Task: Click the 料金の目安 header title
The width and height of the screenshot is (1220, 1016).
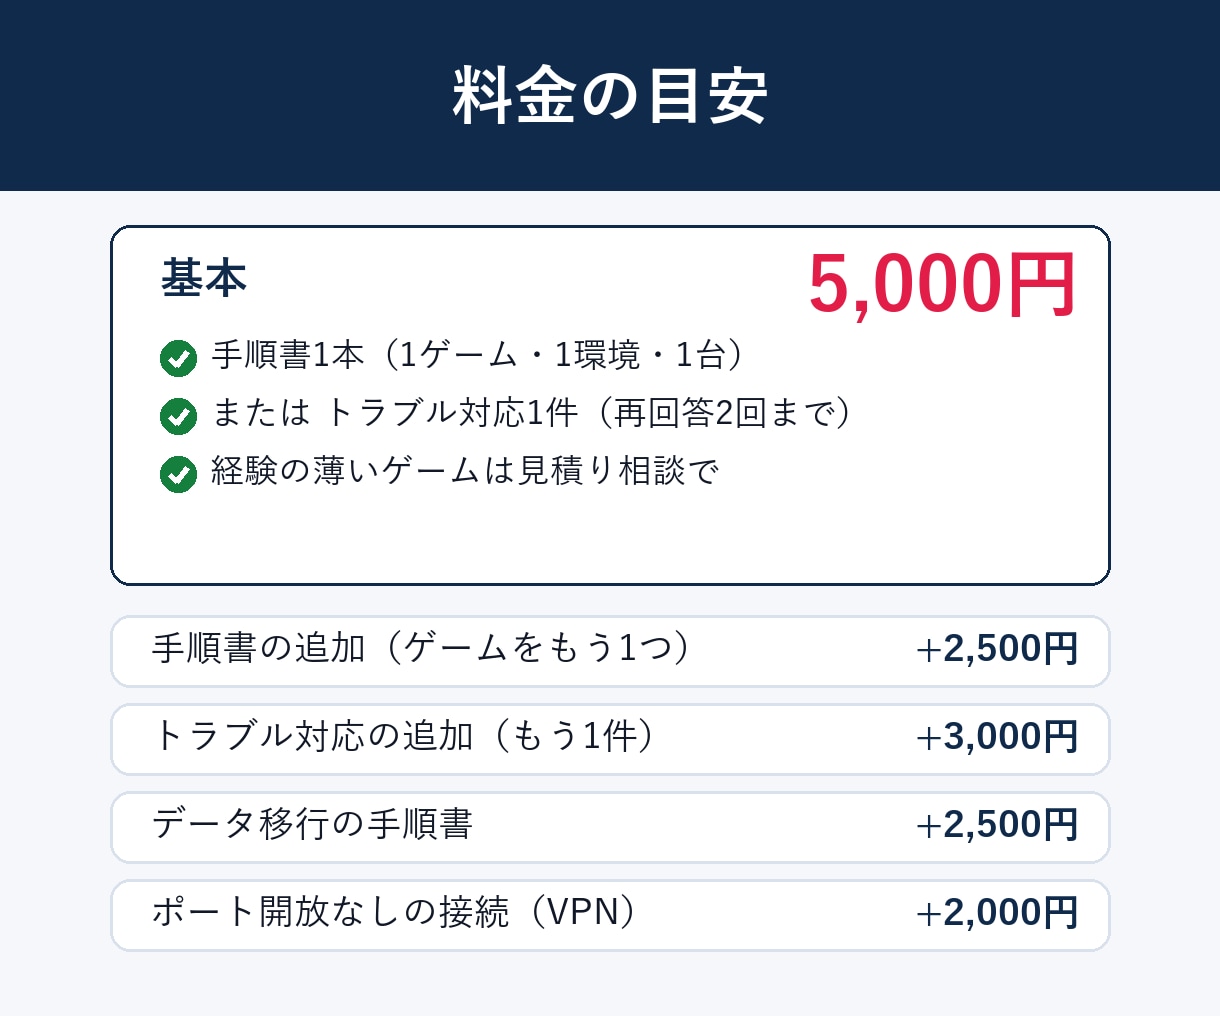Action: (x=610, y=96)
